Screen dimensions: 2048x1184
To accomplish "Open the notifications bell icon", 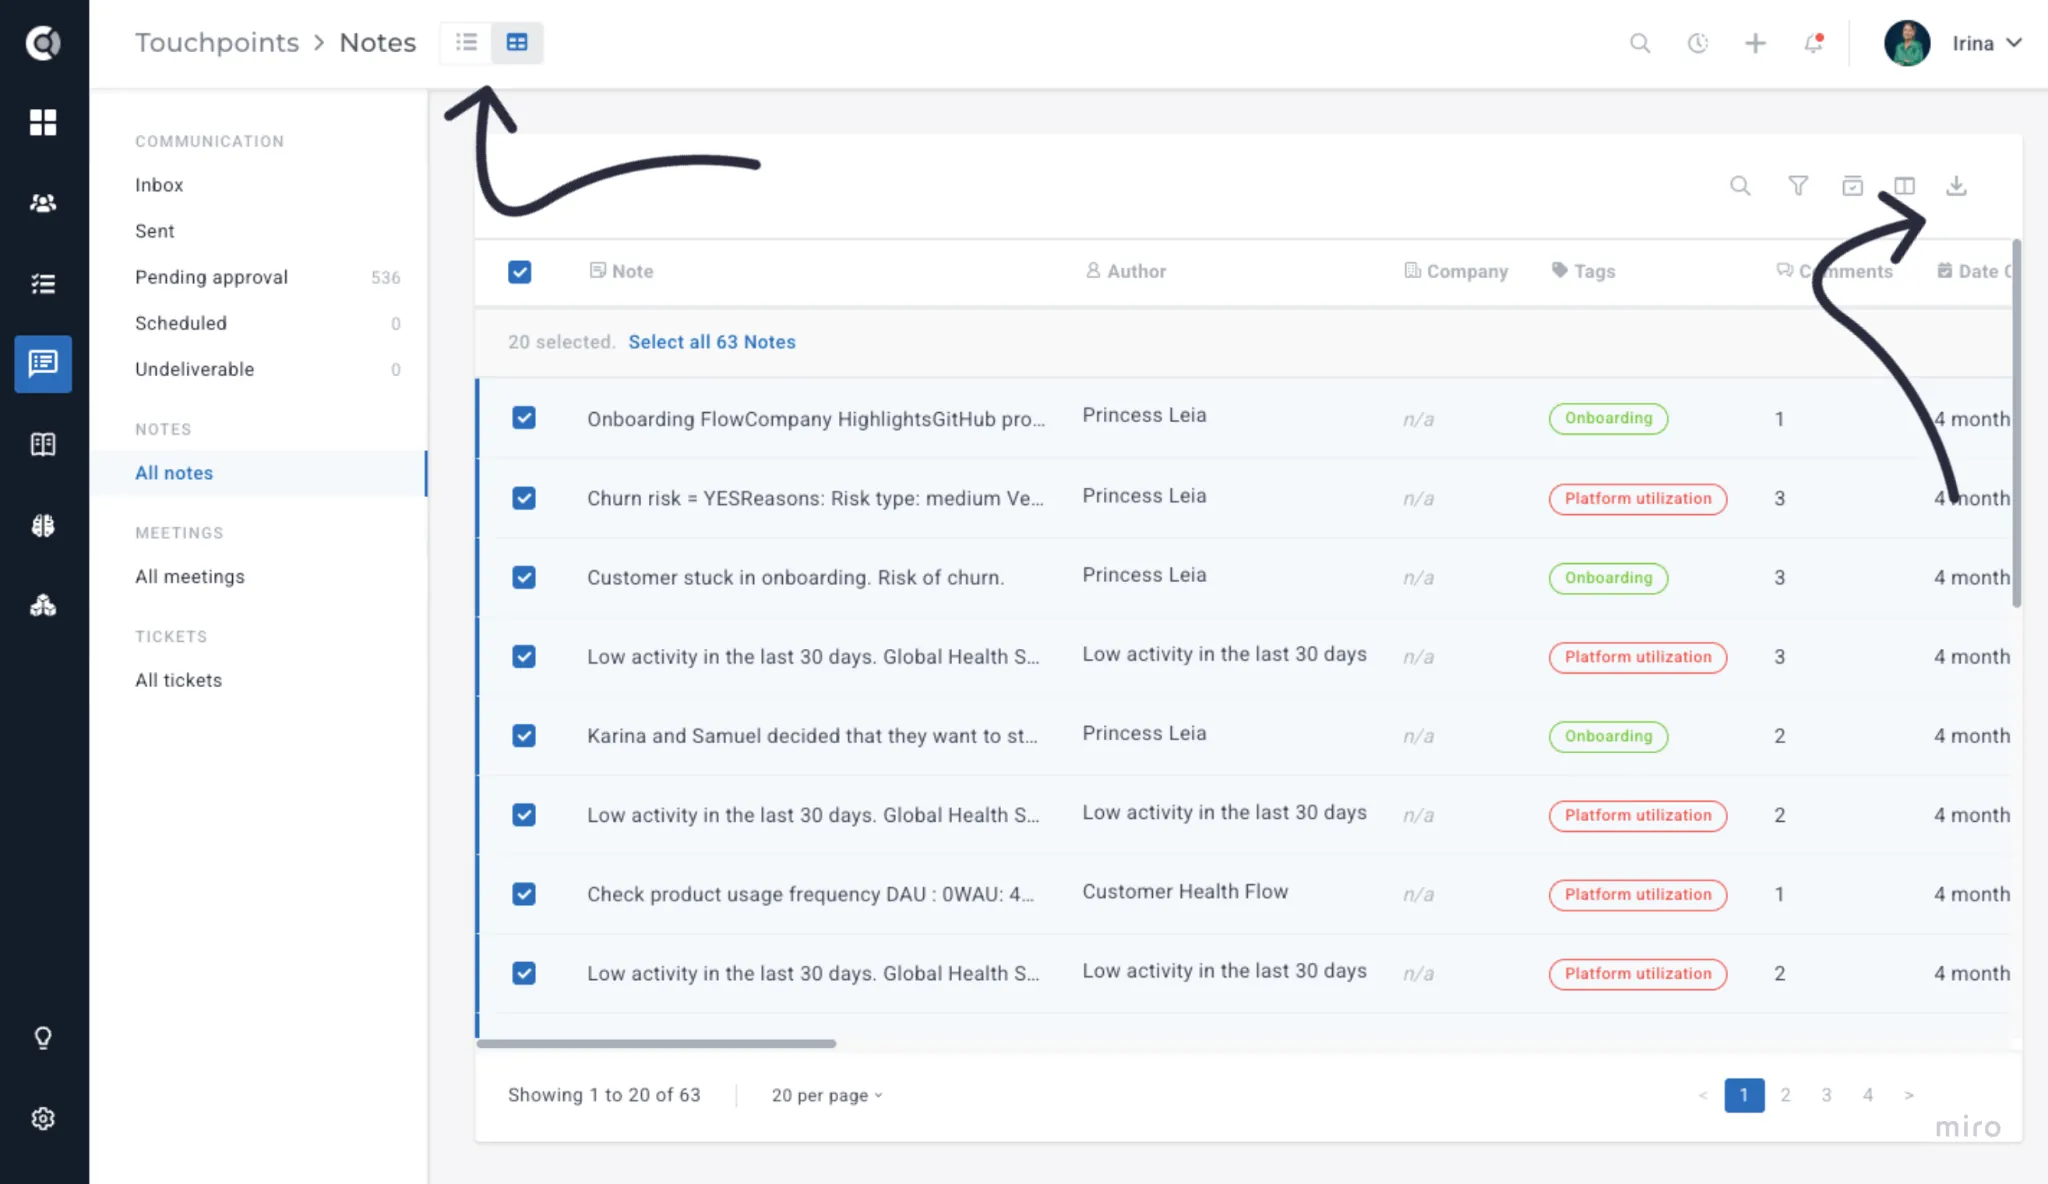I will pos(1813,43).
